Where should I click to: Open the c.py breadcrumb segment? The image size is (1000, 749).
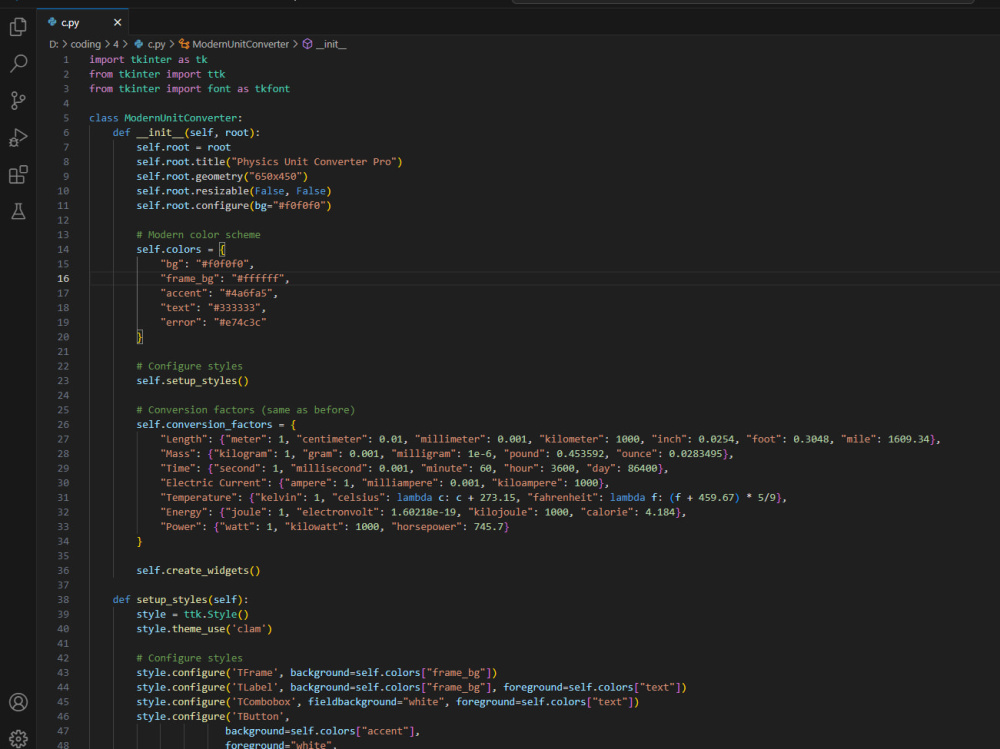(x=156, y=44)
